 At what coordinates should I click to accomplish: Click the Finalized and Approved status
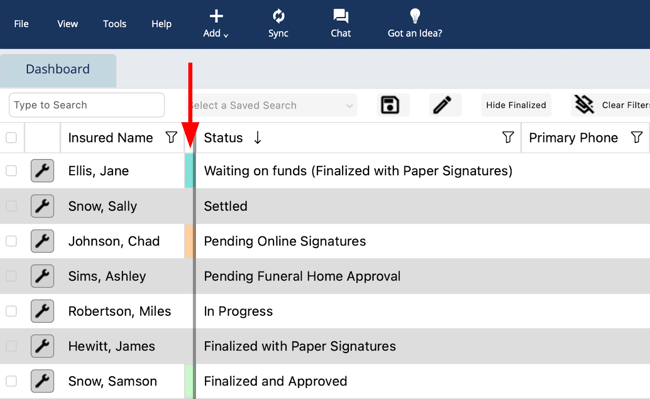coord(275,381)
